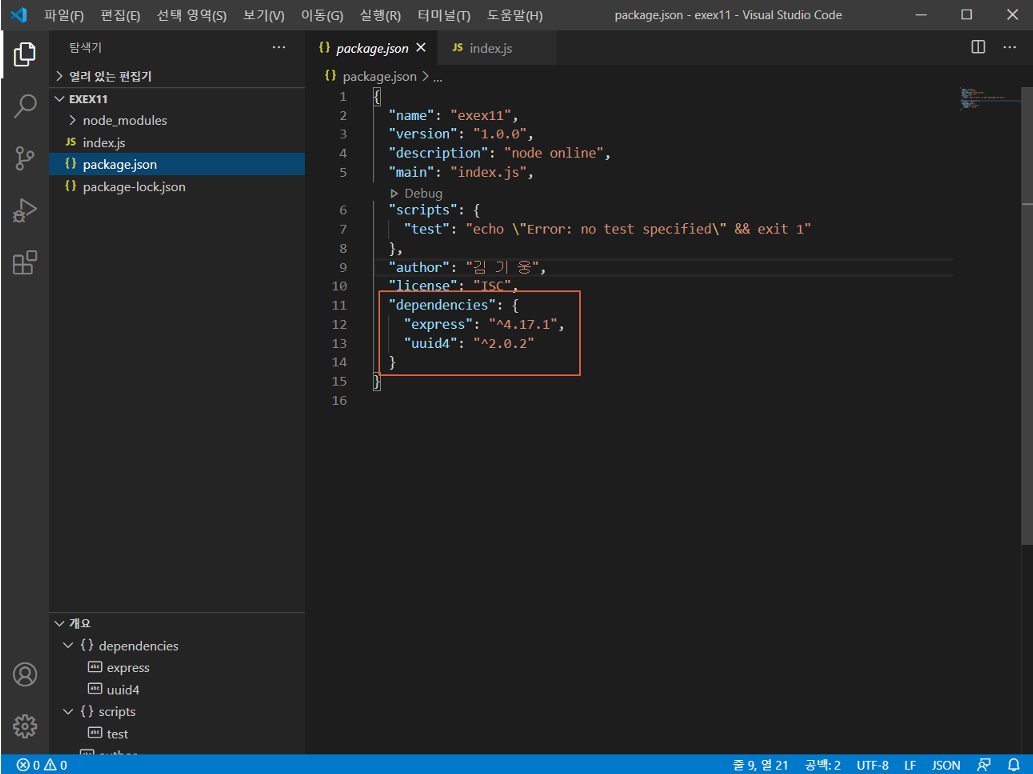
Task: Select the package.json editor tab
Action: point(372,48)
